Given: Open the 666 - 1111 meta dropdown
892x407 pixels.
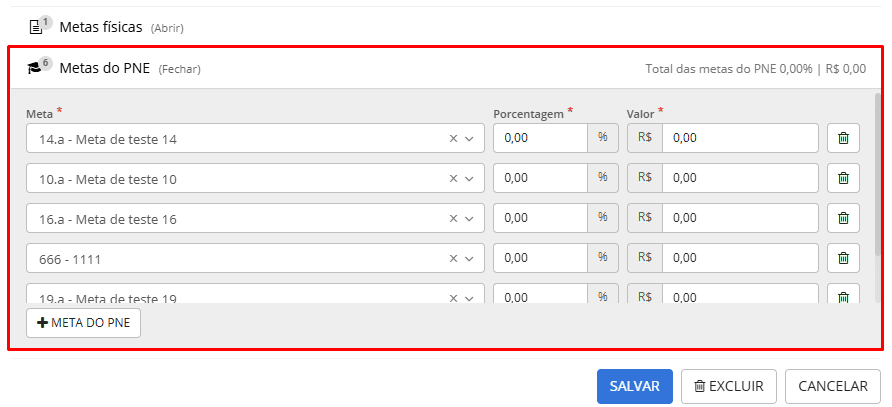Looking at the screenshot, I should click(469, 258).
